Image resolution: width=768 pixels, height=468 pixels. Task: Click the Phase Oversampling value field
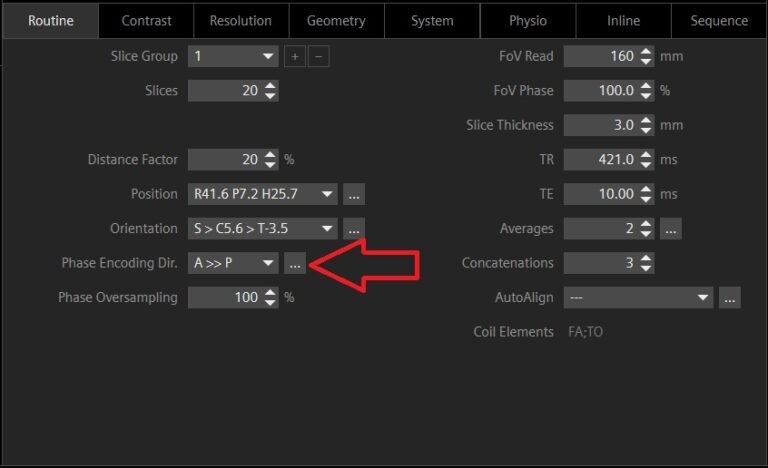[224, 297]
